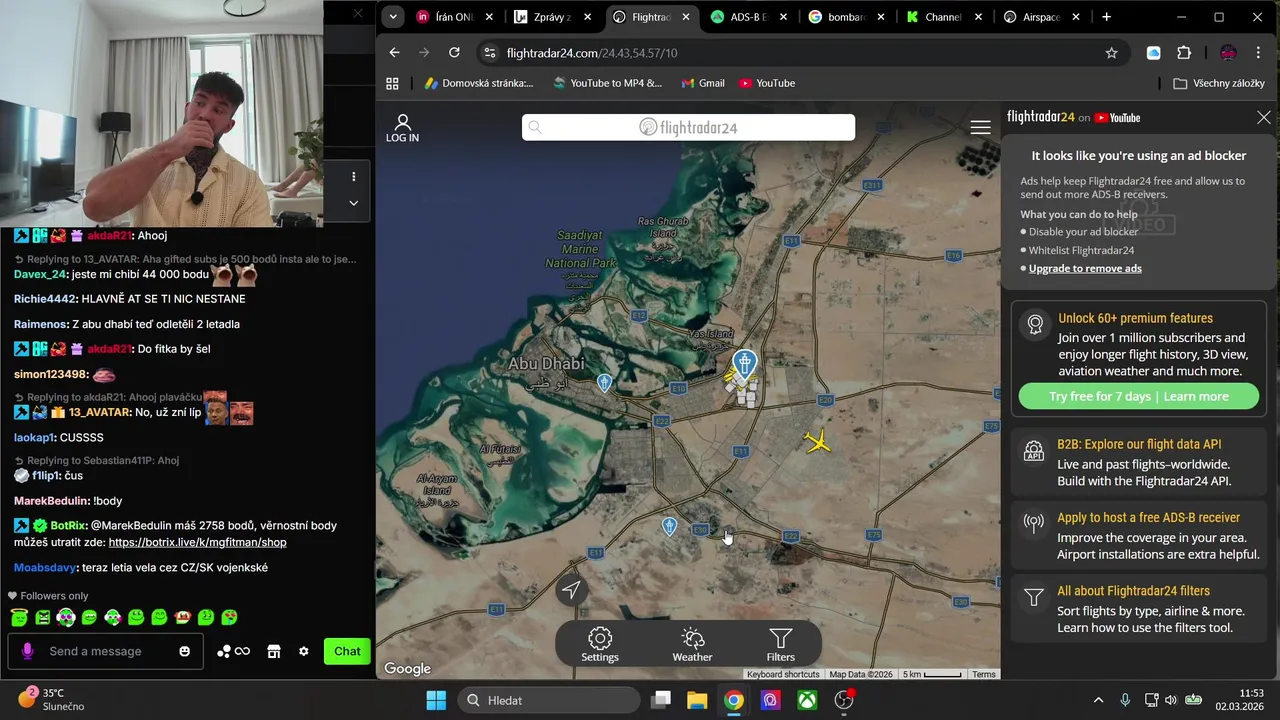Screen dimensions: 1280x720
Task: Go back in browser history
Action: [x=394, y=53]
